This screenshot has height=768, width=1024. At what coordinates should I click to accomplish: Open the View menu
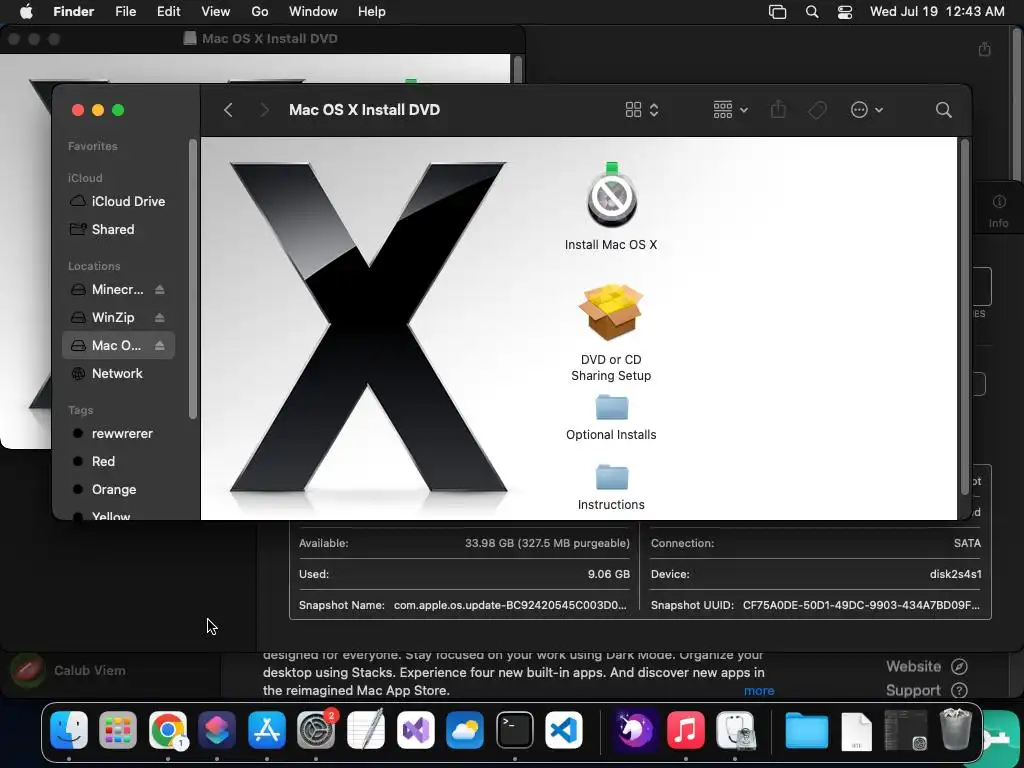click(216, 12)
